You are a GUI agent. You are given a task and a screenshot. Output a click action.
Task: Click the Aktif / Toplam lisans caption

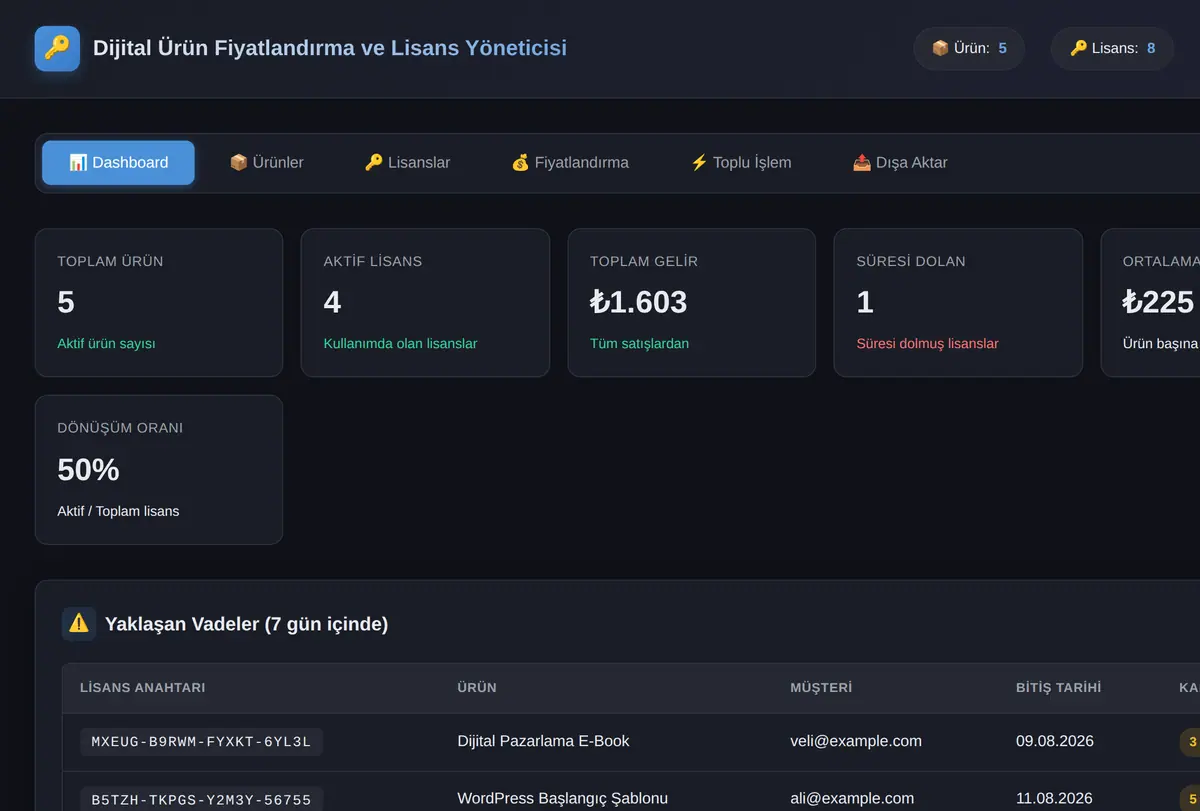click(118, 511)
